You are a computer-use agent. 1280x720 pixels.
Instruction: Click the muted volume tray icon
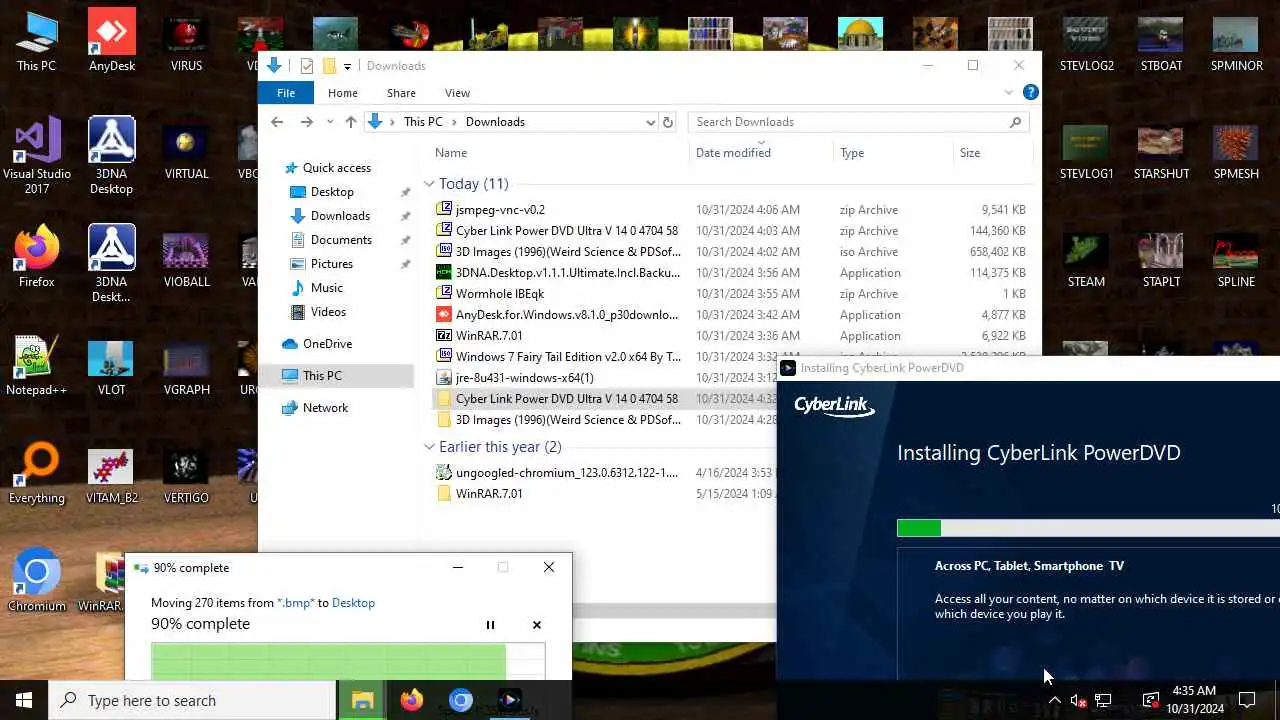point(1078,700)
